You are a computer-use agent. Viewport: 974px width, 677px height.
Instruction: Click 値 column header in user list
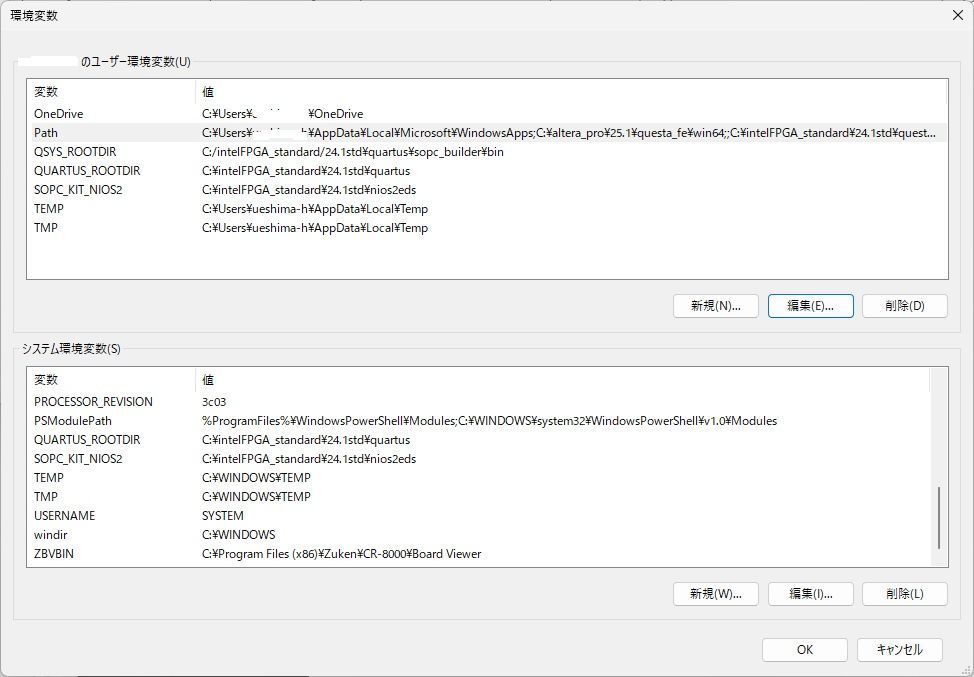(x=571, y=92)
